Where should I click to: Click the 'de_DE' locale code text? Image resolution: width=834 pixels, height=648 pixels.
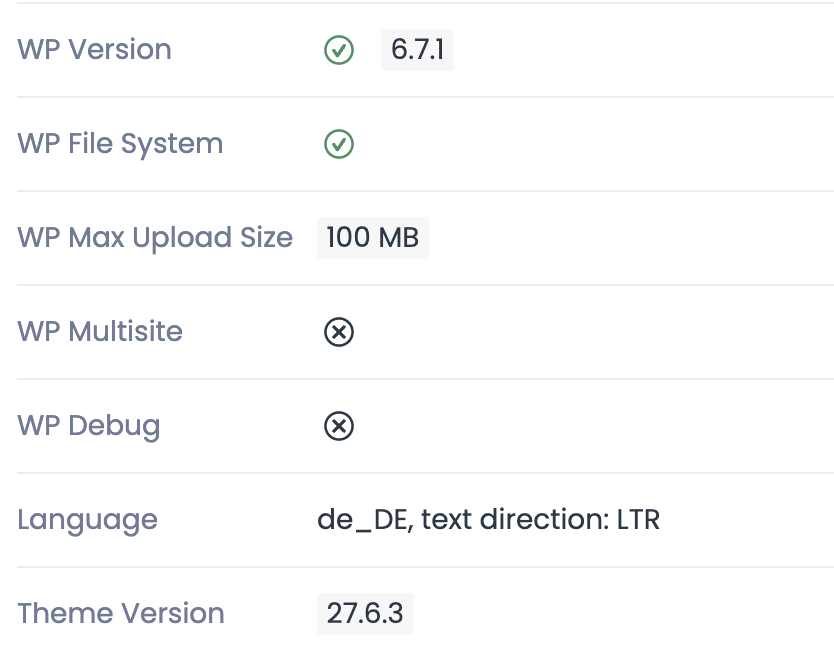click(362, 520)
